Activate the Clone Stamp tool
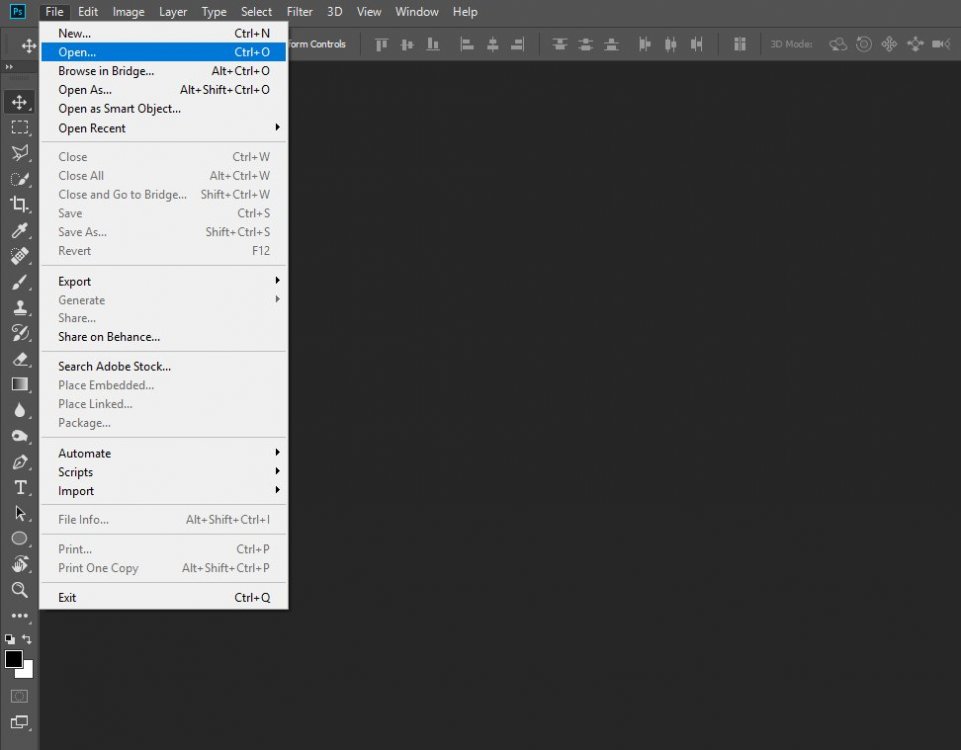 tap(19, 307)
